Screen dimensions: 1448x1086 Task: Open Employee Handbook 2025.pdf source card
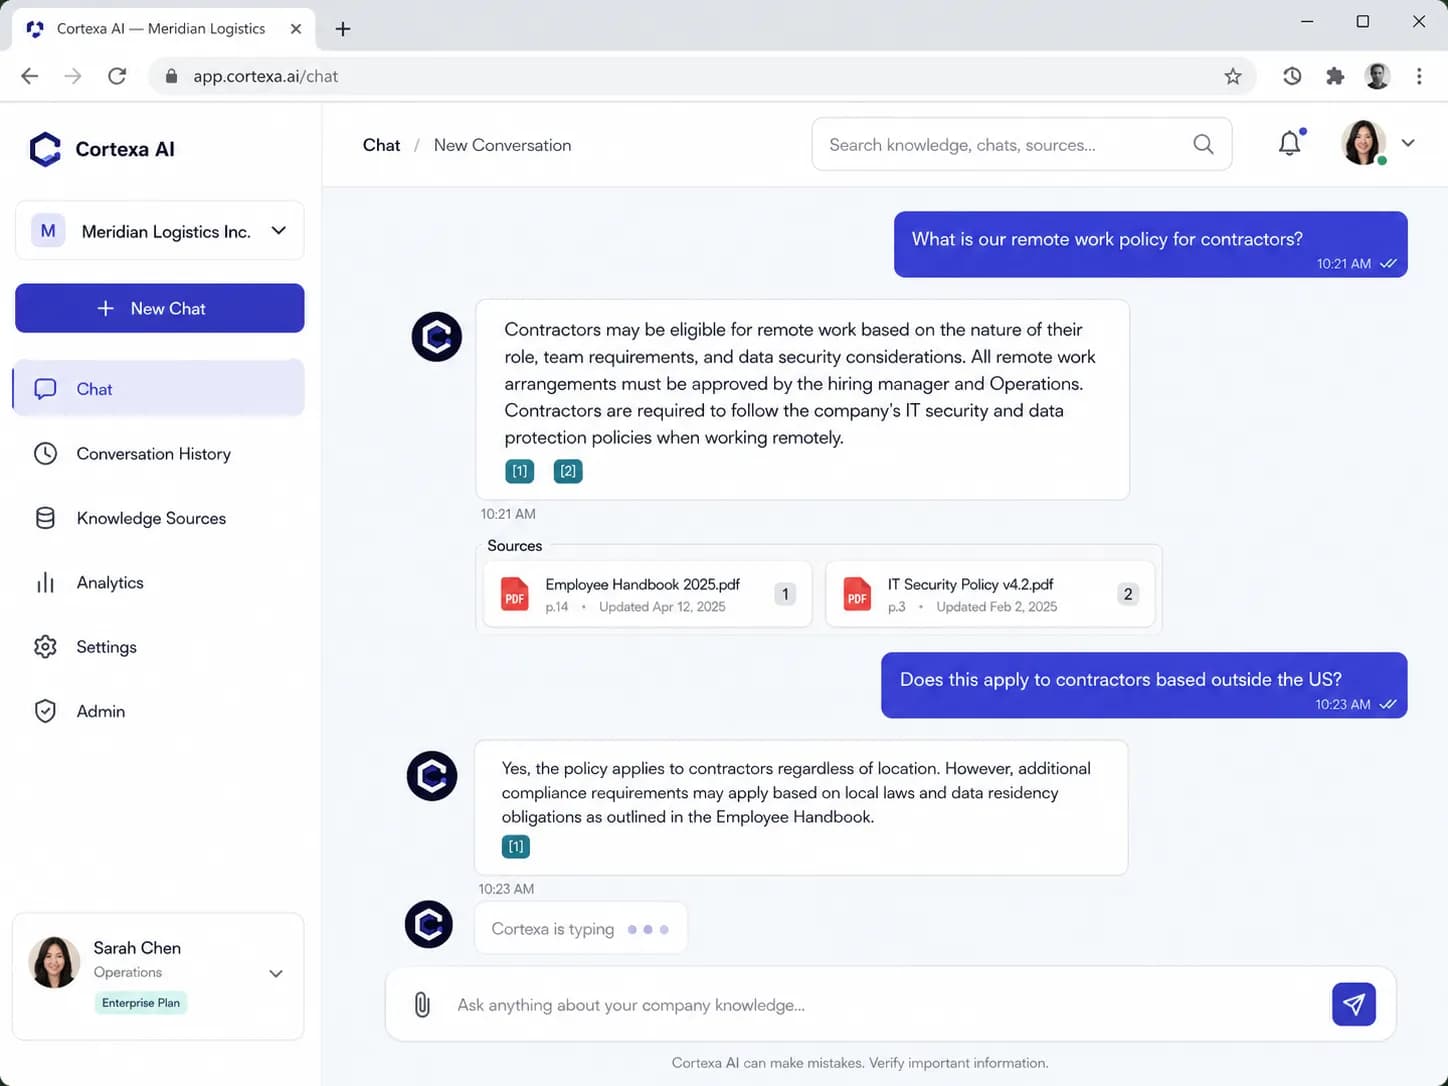tap(647, 594)
